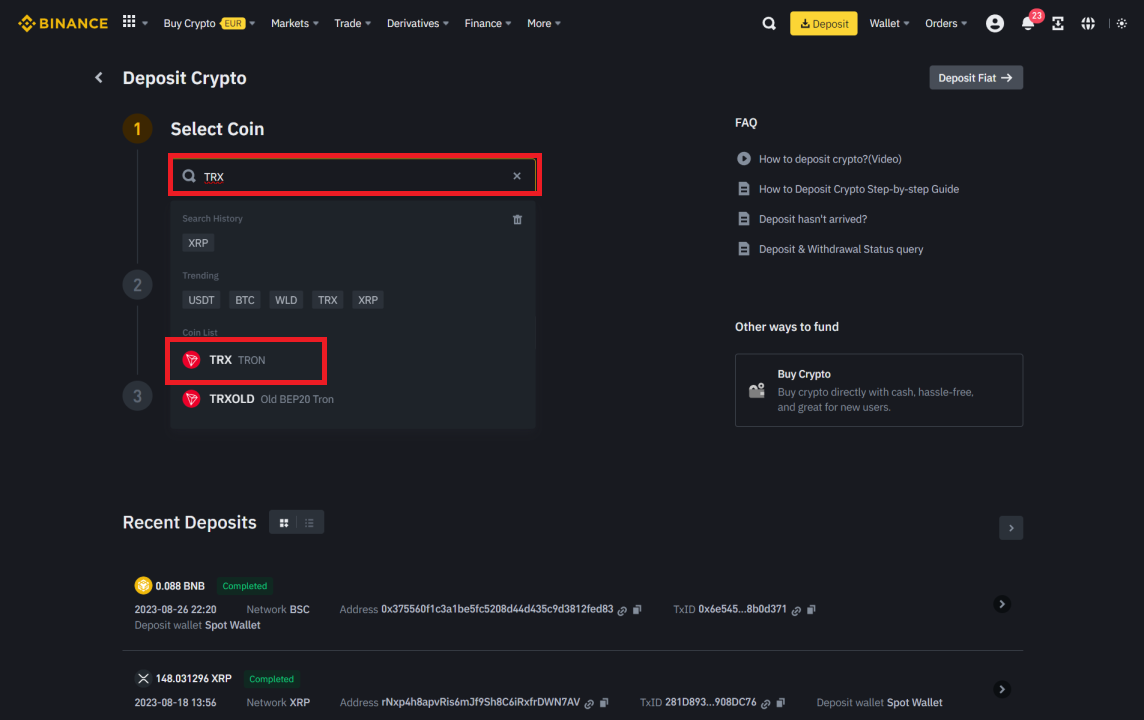1144x720 pixels.
Task: Copy the BNB deposit TxID
Action: (x=811, y=610)
